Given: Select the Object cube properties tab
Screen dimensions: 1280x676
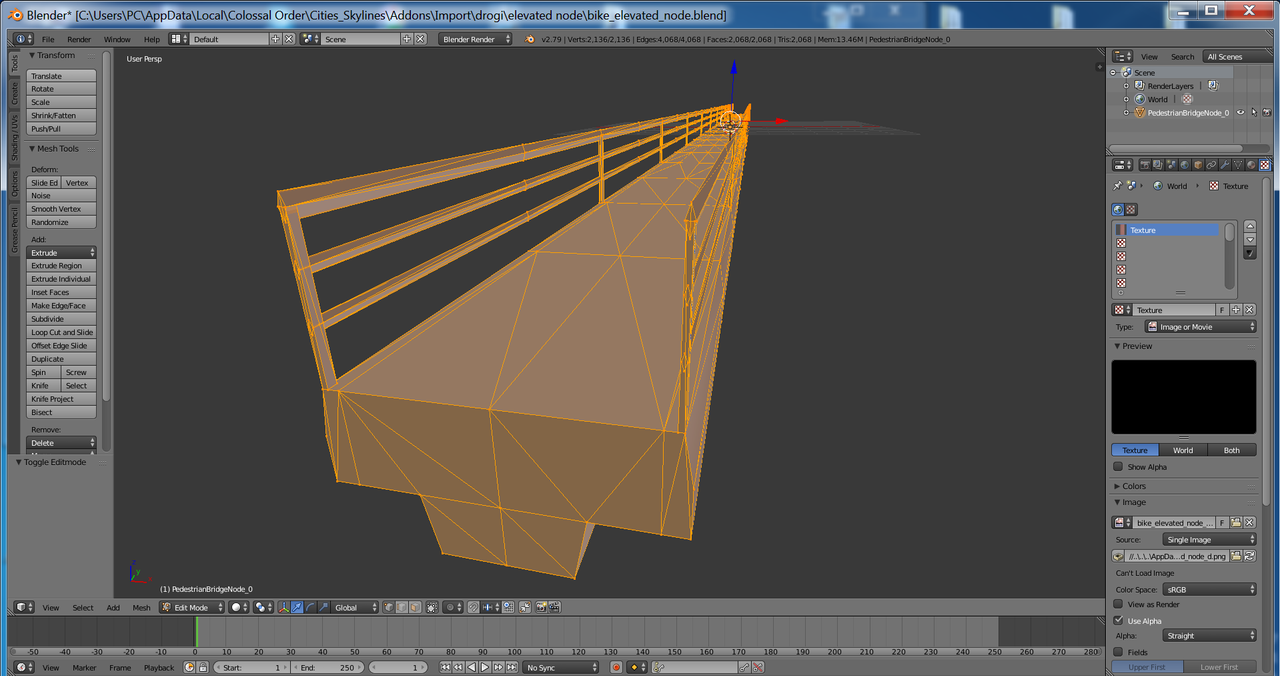Looking at the screenshot, I should pos(1198,165).
